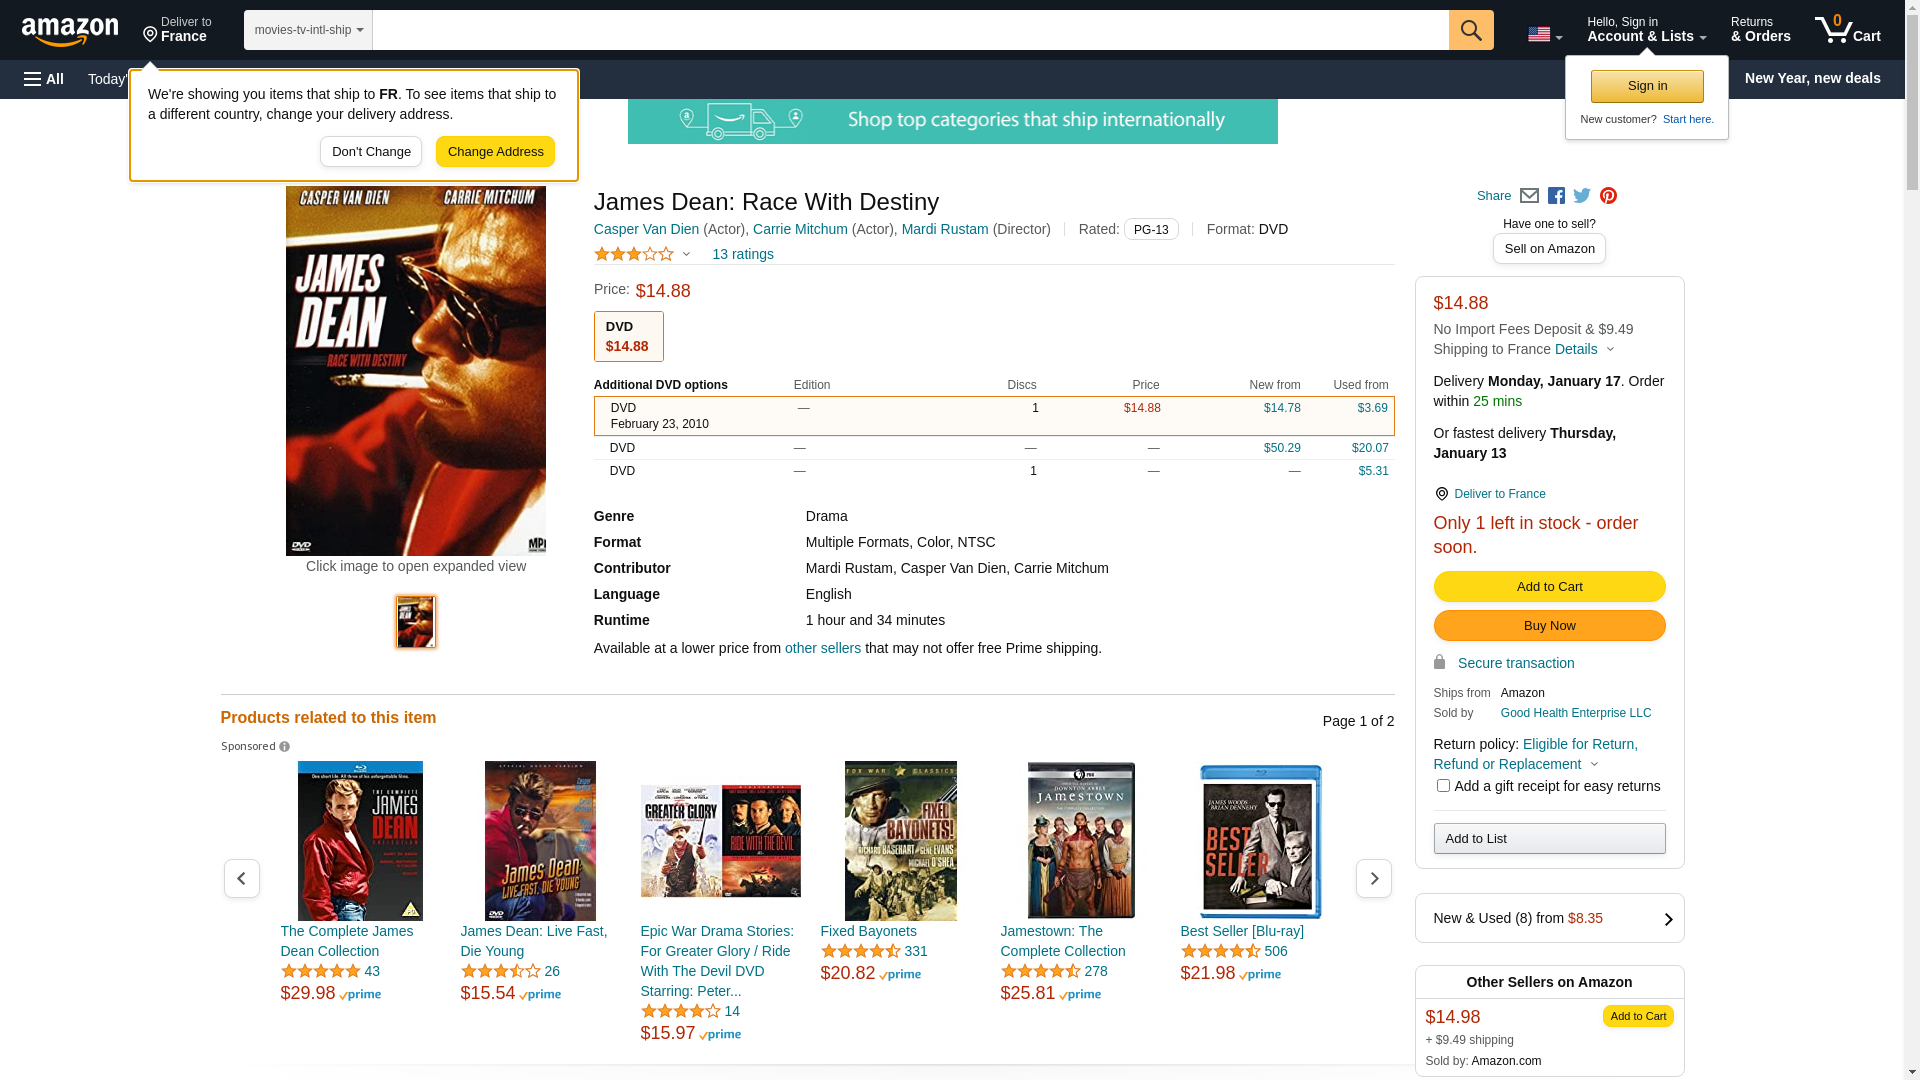
Task: Click the search magnifier button
Action: click(1470, 30)
